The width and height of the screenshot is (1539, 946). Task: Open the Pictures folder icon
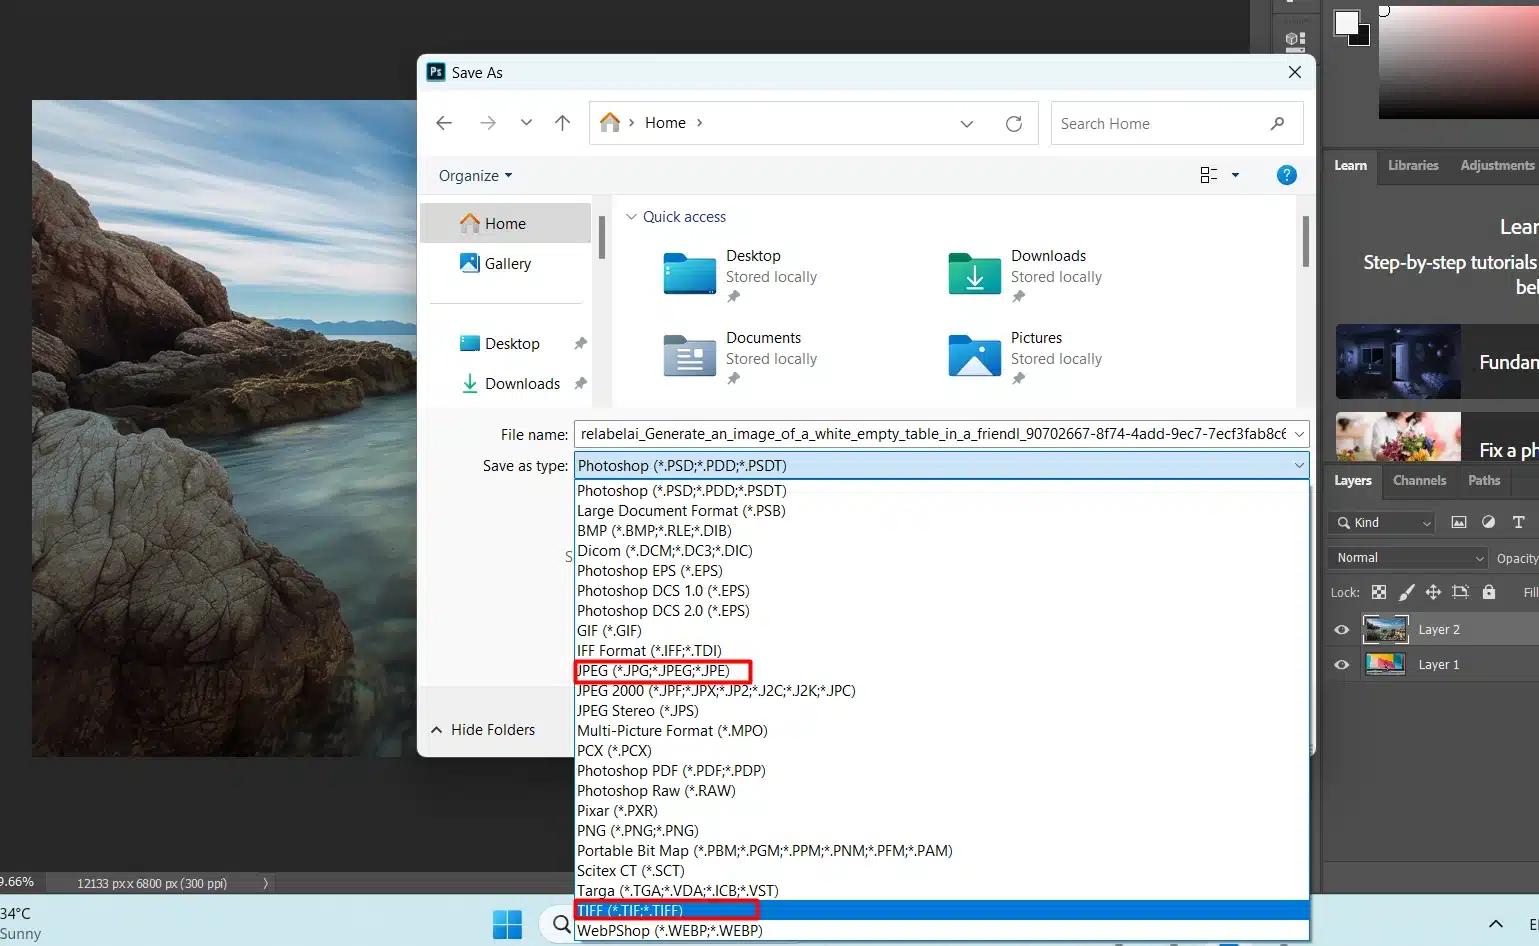974,355
